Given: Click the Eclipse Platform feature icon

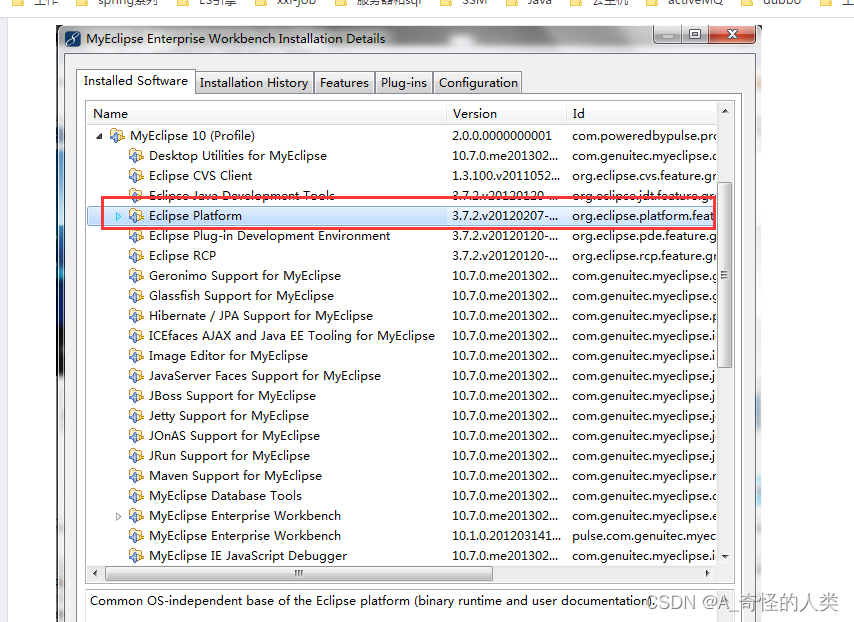Looking at the screenshot, I should point(136,216).
